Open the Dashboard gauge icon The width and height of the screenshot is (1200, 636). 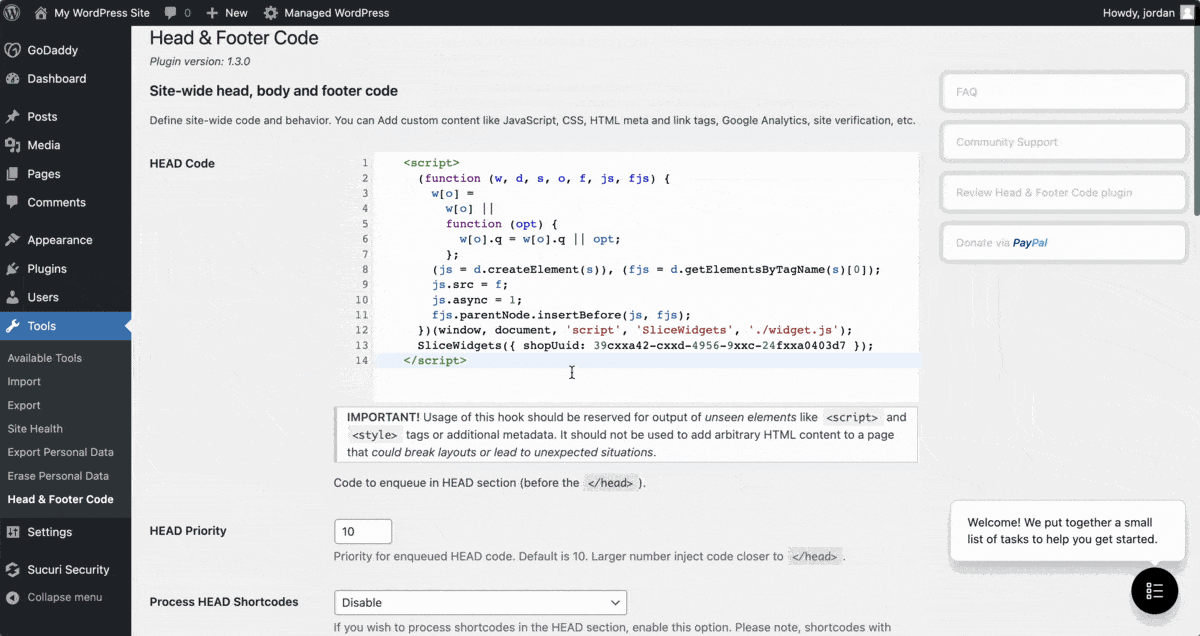tap(13, 79)
